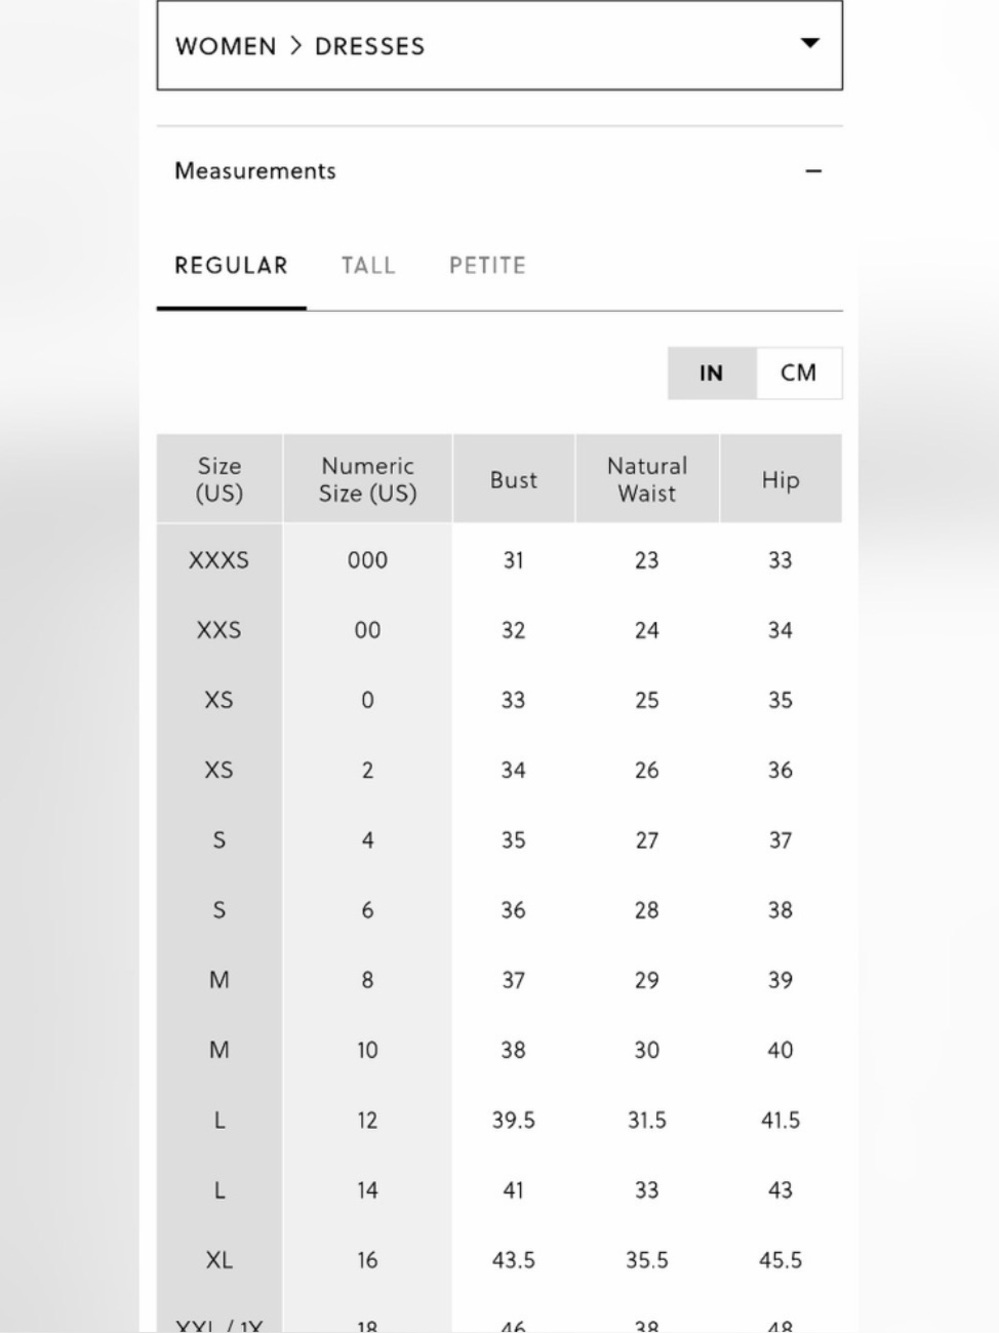Image resolution: width=999 pixels, height=1333 pixels.
Task: Click the Size (US) column header
Action: click(x=219, y=479)
